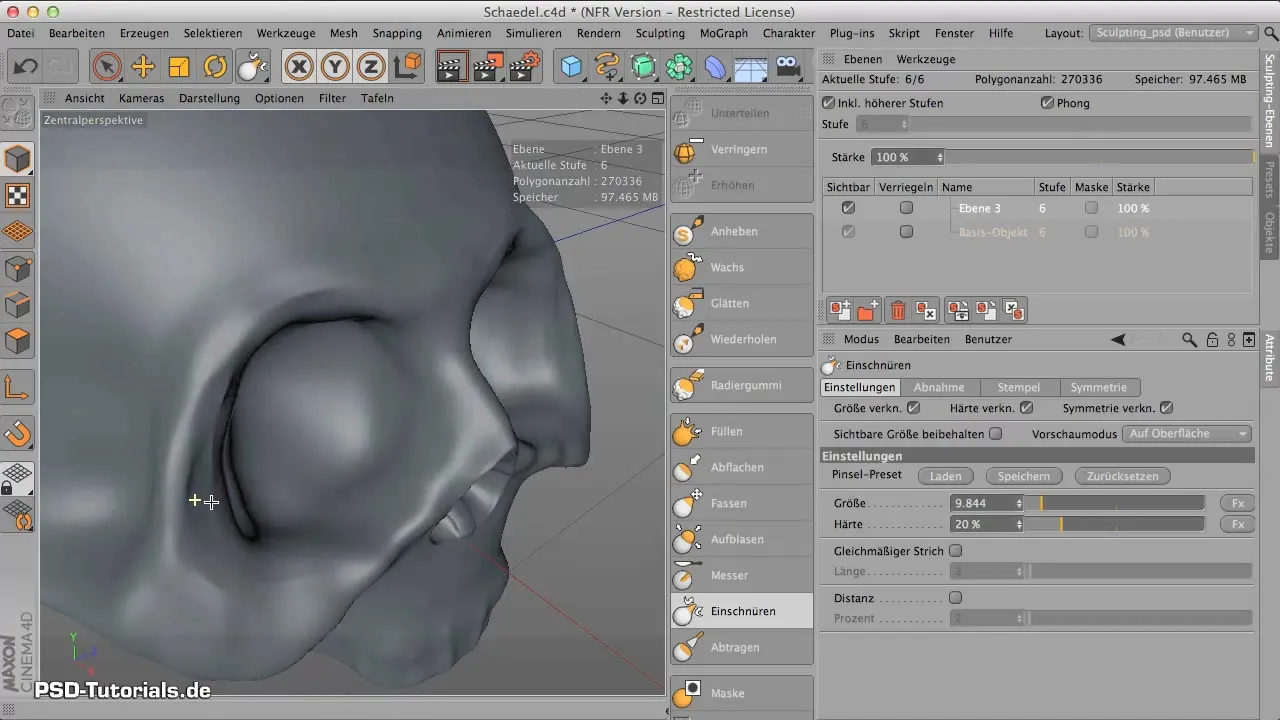Enable Sichtbare Größe beibehalten checkbox

coord(995,434)
